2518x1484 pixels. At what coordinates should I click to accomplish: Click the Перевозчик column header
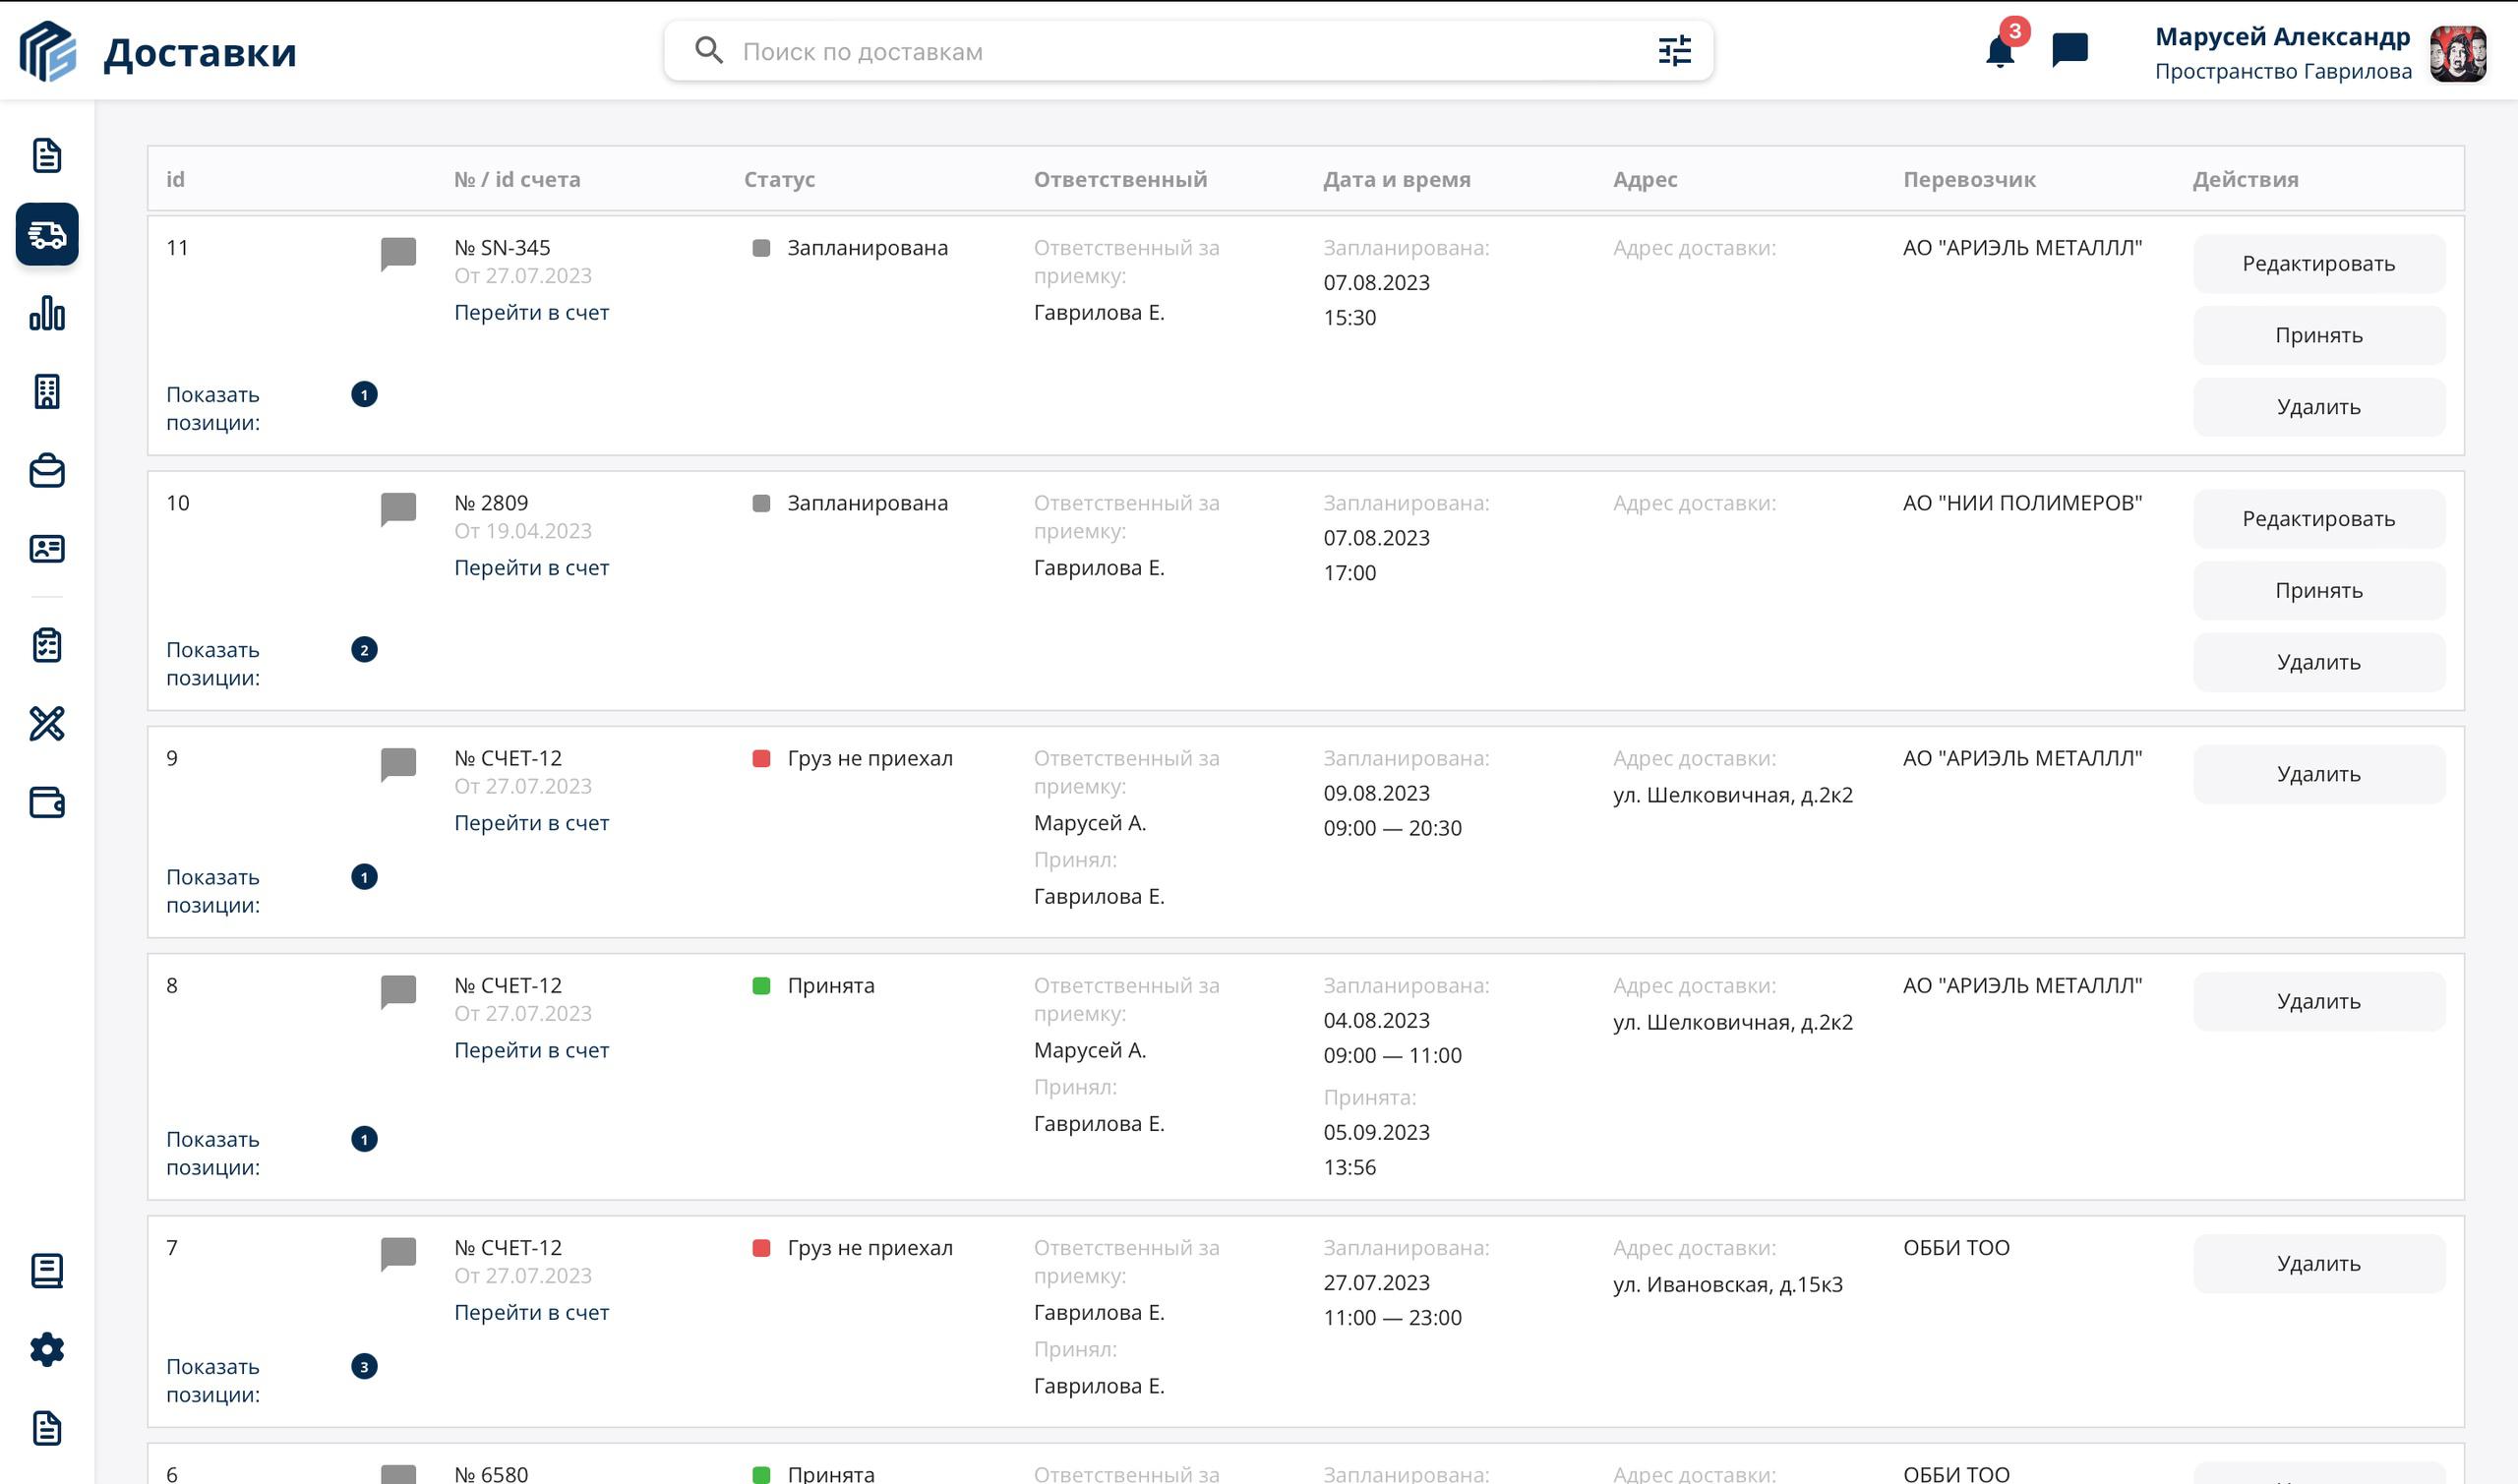(1969, 179)
